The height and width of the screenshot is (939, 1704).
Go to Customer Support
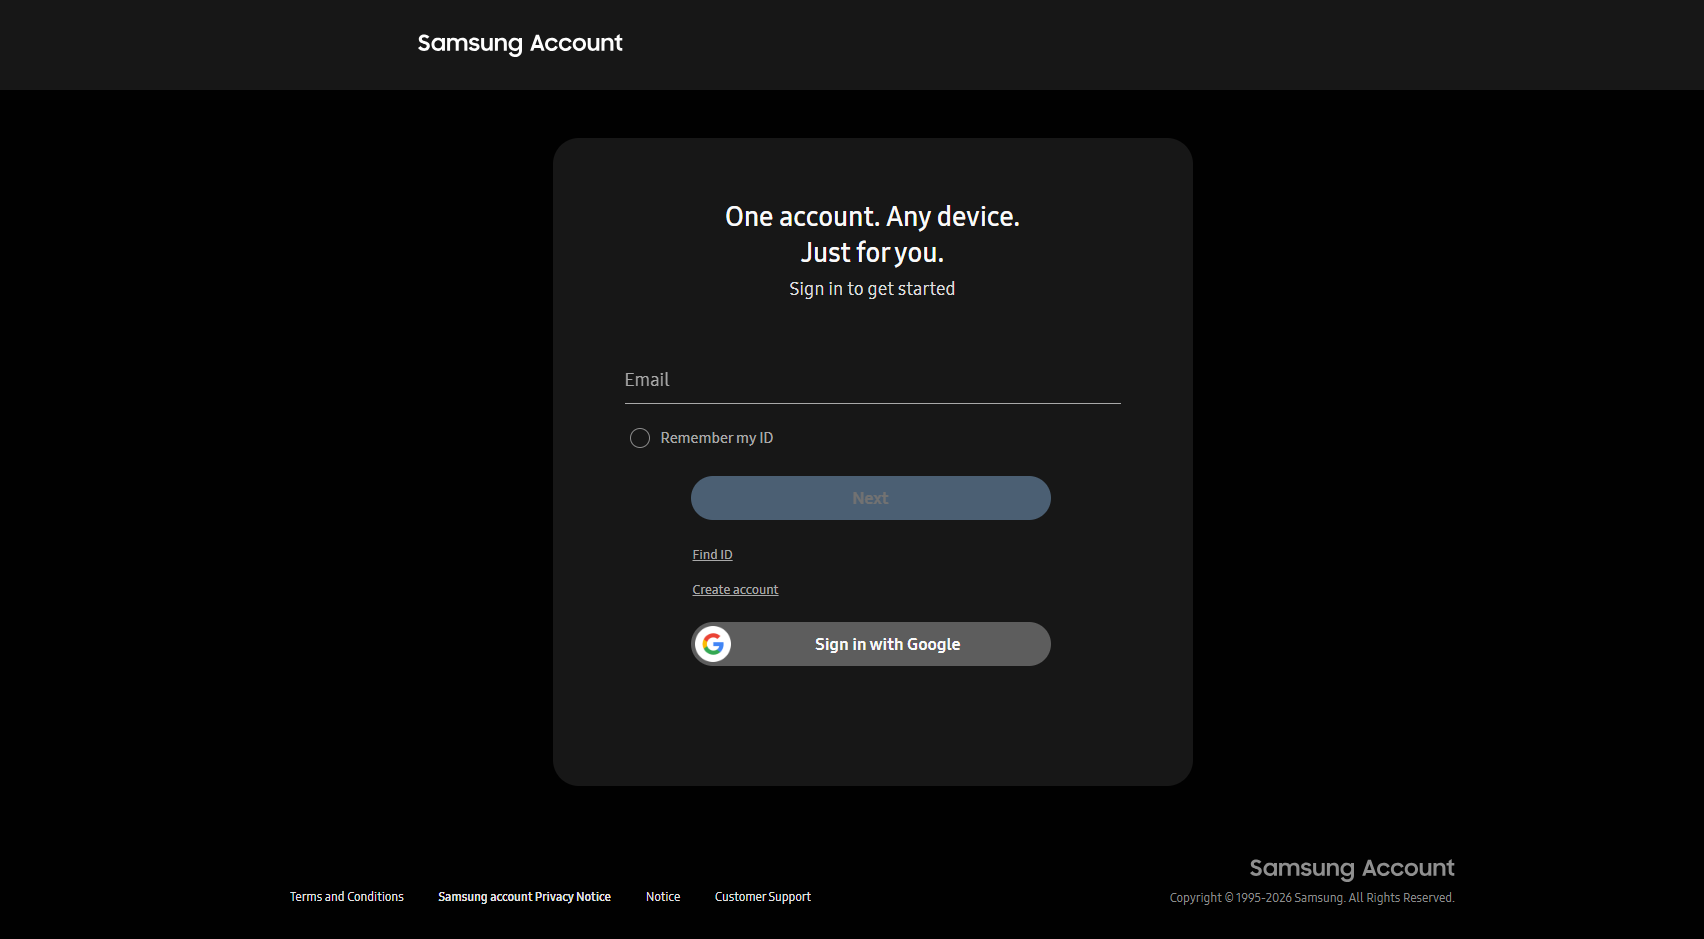point(762,896)
